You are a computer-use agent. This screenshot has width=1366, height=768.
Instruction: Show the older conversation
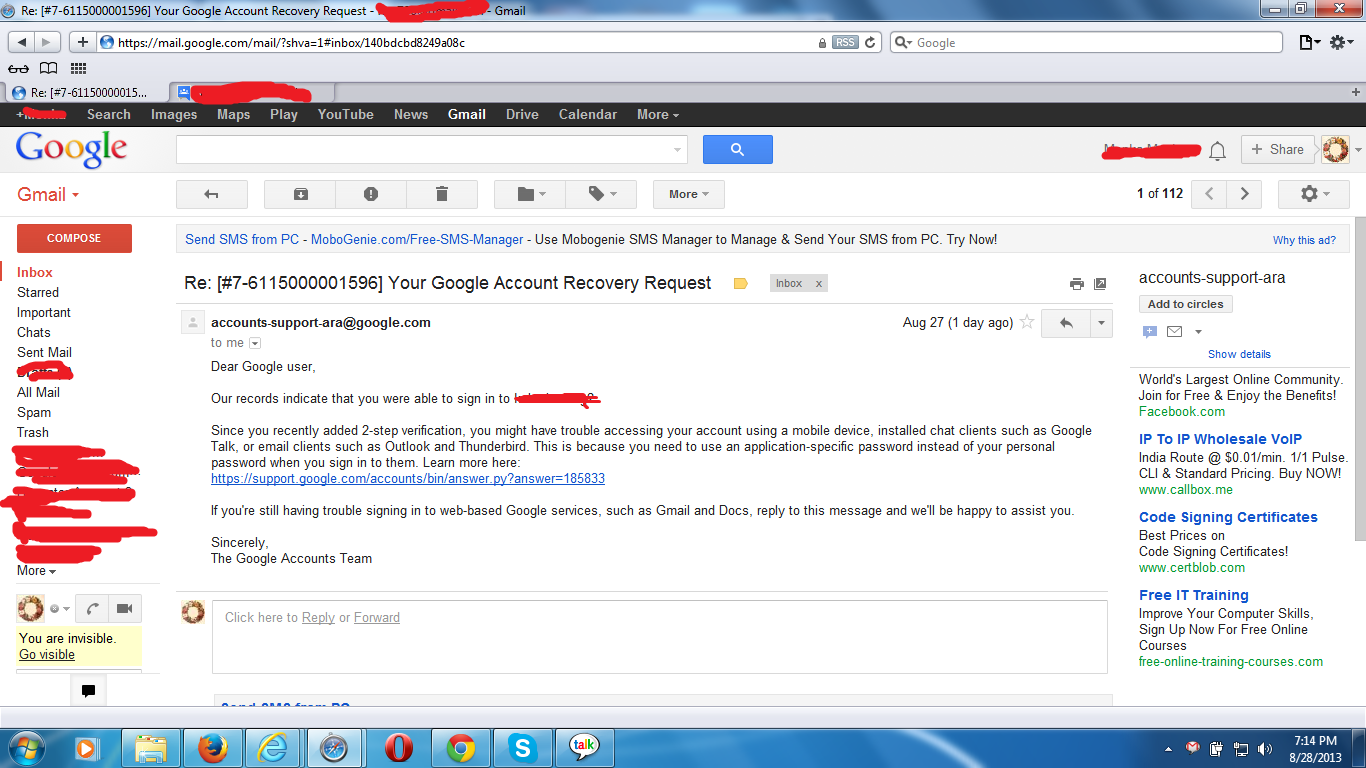[1244, 194]
